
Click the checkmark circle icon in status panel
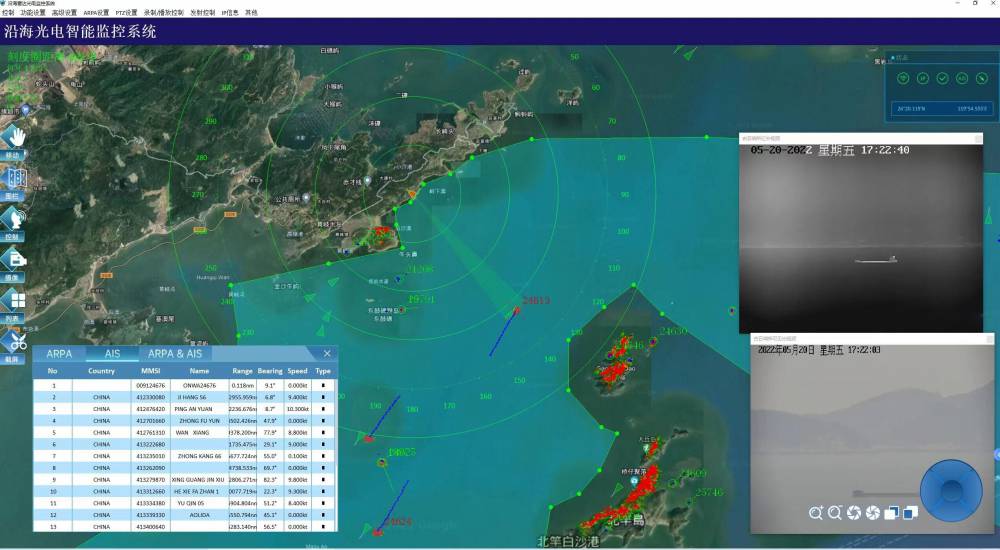942,78
